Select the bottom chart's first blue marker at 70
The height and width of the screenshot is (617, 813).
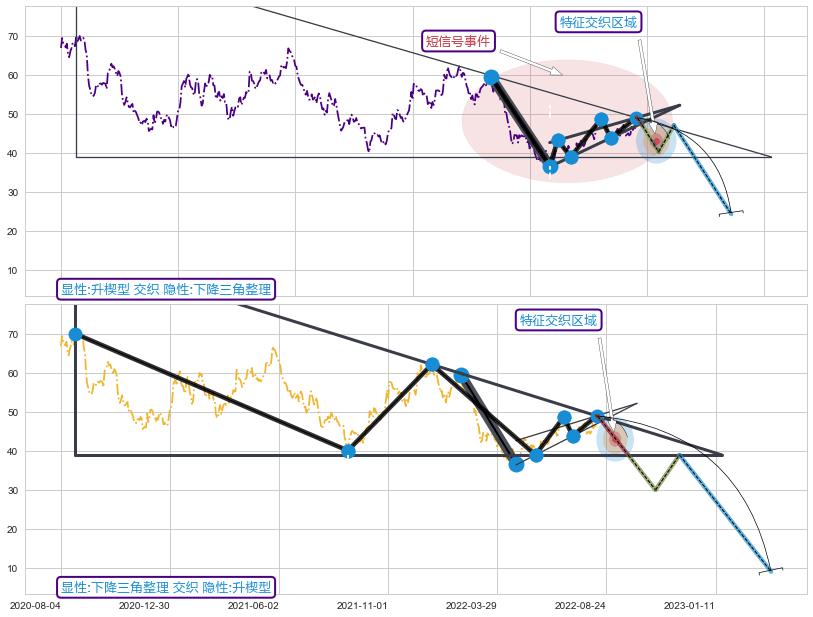click(76, 335)
